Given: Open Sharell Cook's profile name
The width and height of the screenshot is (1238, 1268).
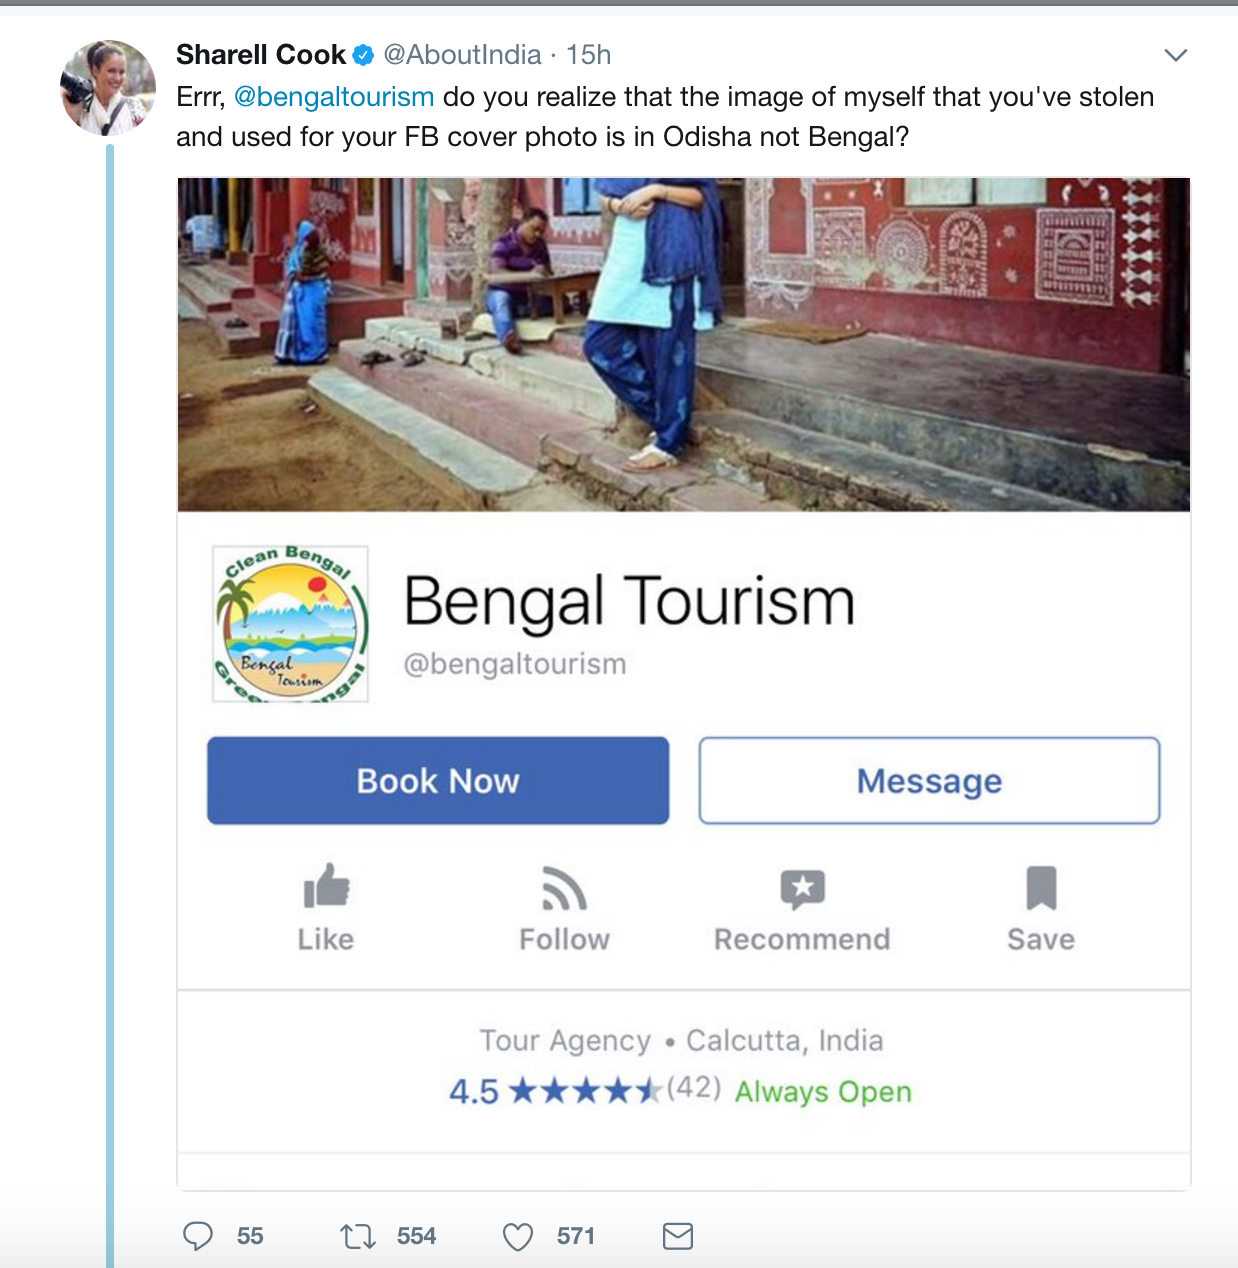Looking at the screenshot, I should coord(261,55).
